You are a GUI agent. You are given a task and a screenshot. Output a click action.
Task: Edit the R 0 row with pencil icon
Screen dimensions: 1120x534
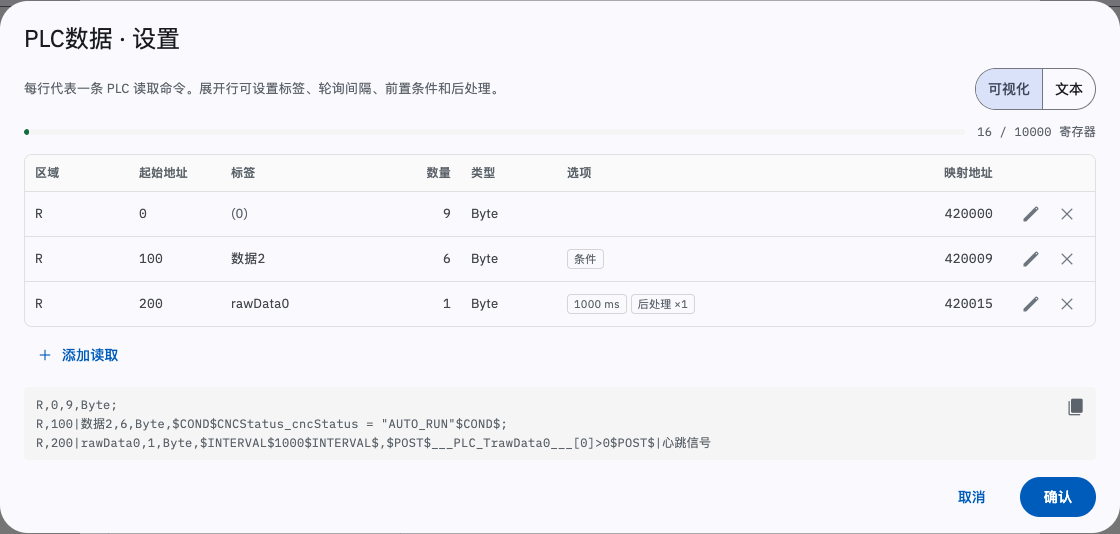click(x=1030, y=214)
